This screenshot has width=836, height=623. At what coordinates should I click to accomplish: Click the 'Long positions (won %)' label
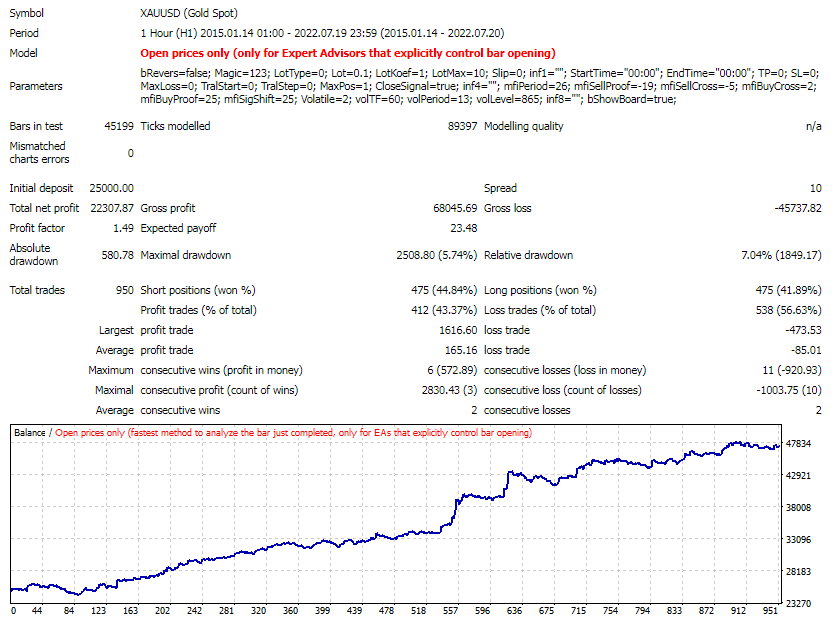[540, 290]
